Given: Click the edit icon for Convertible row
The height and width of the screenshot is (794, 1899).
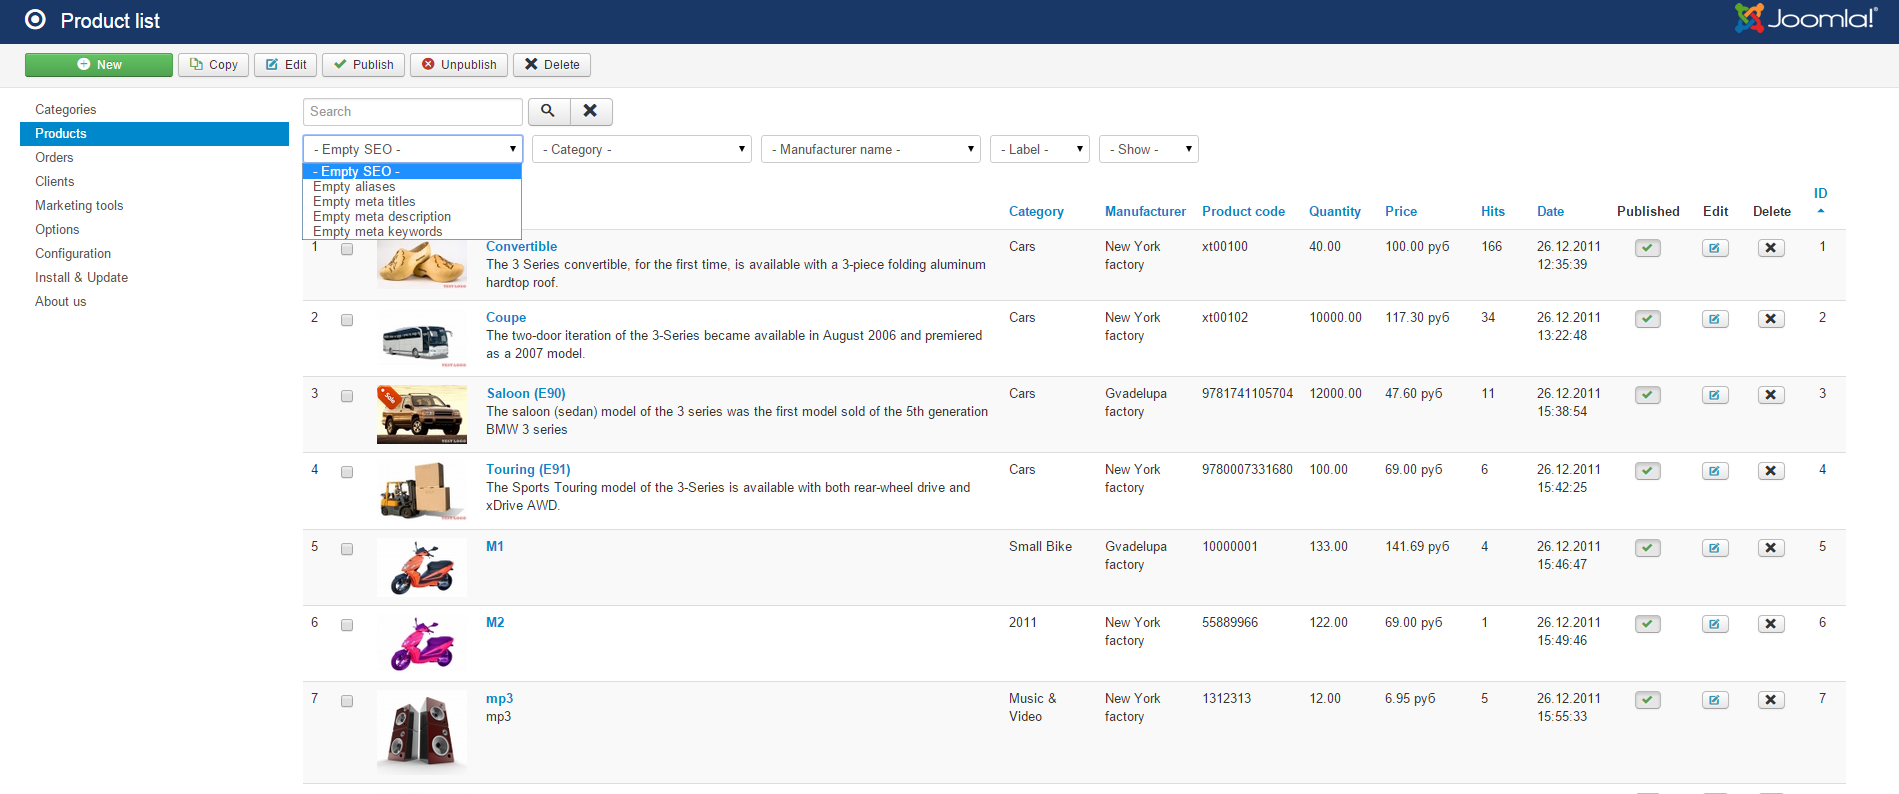Looking at the screenshot, I should pyautogui.click(x=1714, y=248).
